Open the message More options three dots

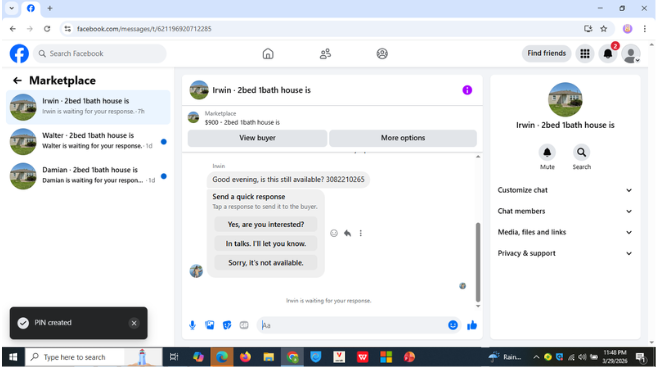(361, 233)
